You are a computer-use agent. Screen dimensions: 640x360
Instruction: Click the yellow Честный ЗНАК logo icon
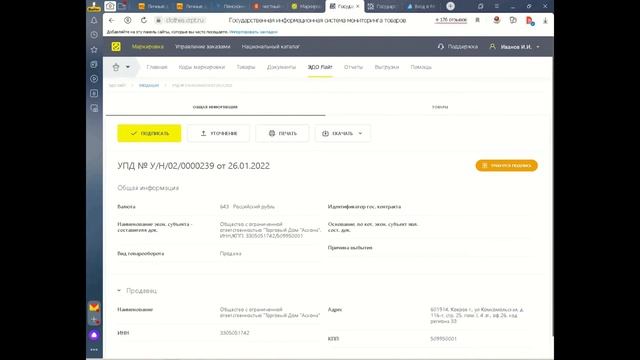[116, 47]
